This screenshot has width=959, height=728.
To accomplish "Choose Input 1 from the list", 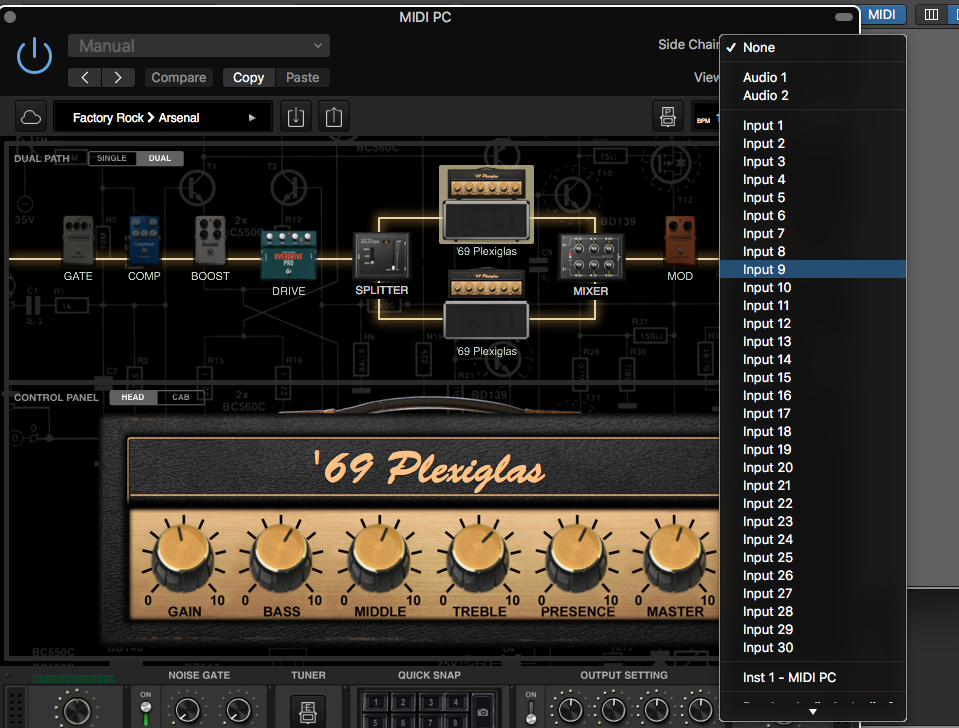I will [x=813, y=125].
